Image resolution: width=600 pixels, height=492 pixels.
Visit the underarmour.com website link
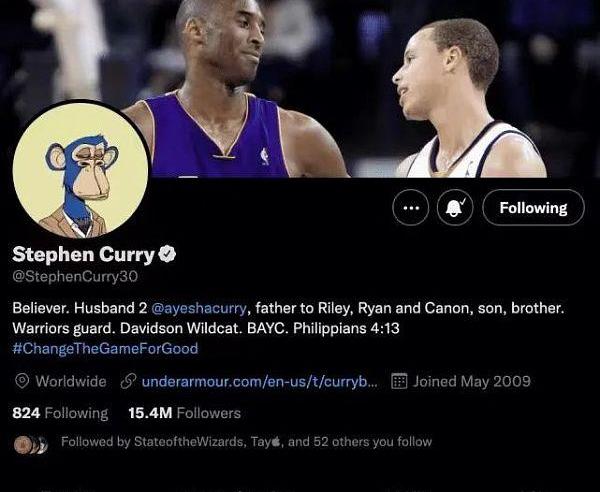[x=259, y=381]
